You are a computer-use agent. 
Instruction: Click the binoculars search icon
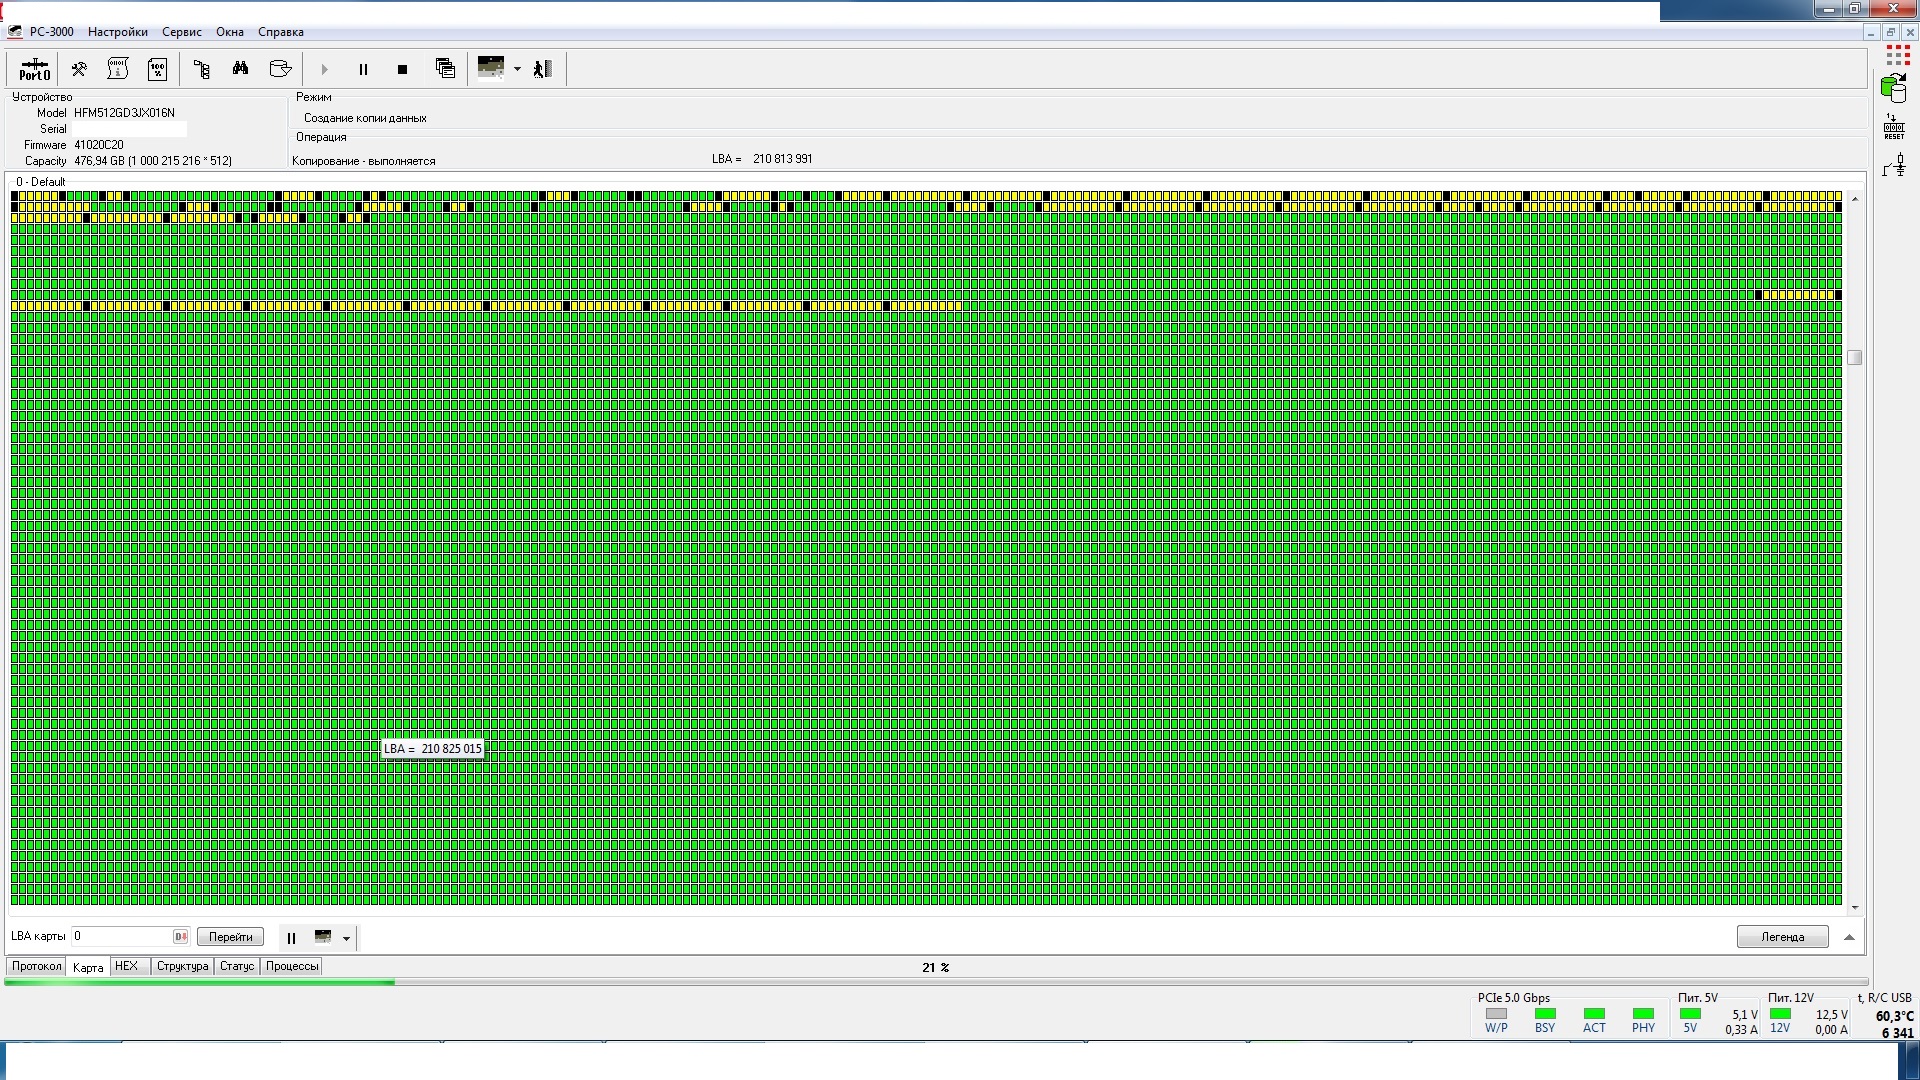[x=240, y=69]
